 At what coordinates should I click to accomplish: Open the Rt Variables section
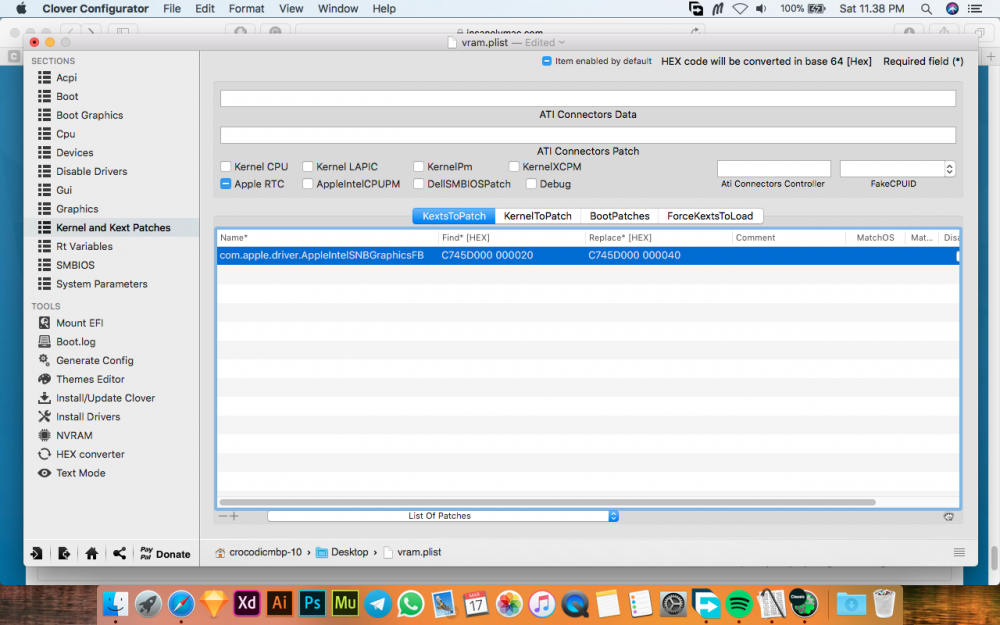click(84, 246)
